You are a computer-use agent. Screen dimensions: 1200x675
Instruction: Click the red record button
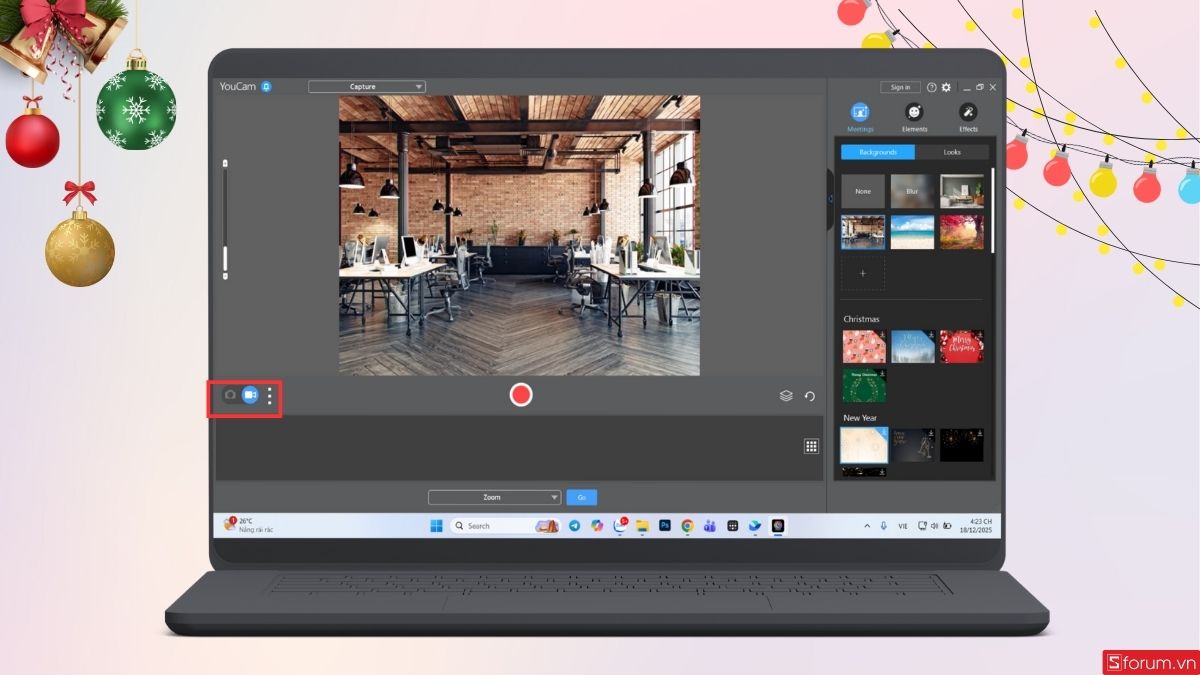pos(520,395)
